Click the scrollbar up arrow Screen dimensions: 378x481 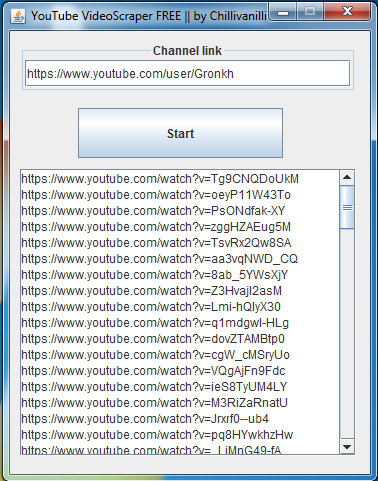point(347,177)
